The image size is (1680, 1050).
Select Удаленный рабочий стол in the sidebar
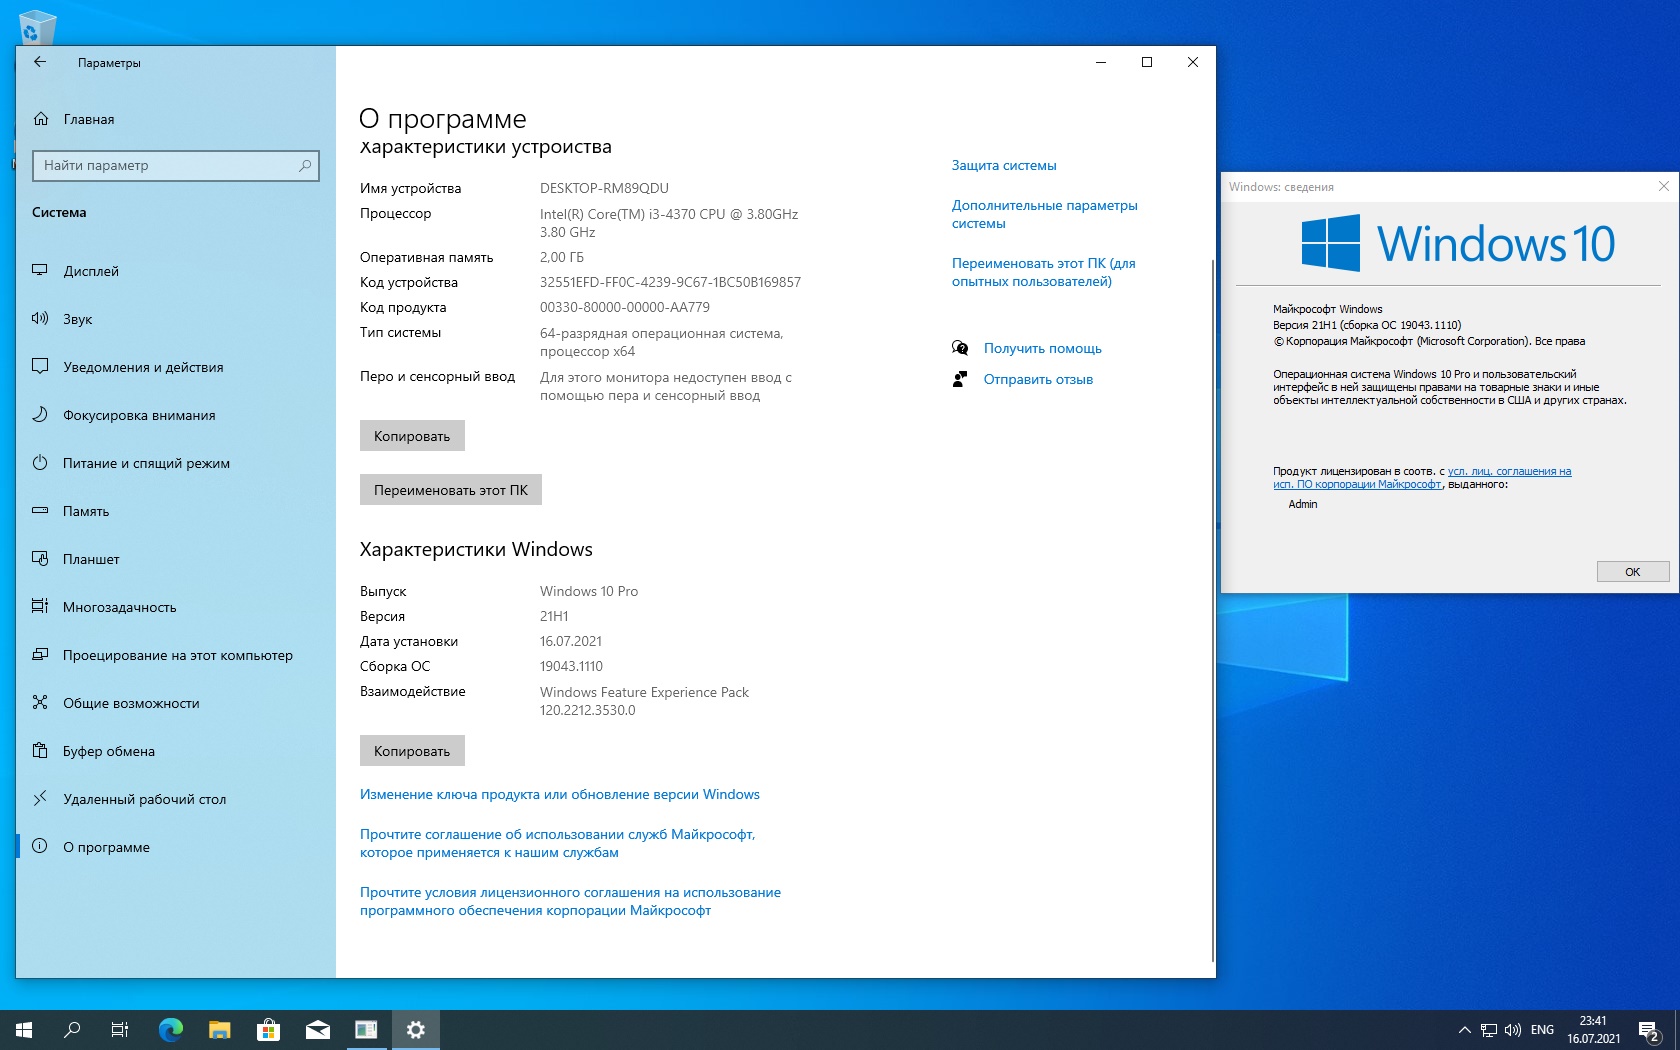[x=176, y=799]
